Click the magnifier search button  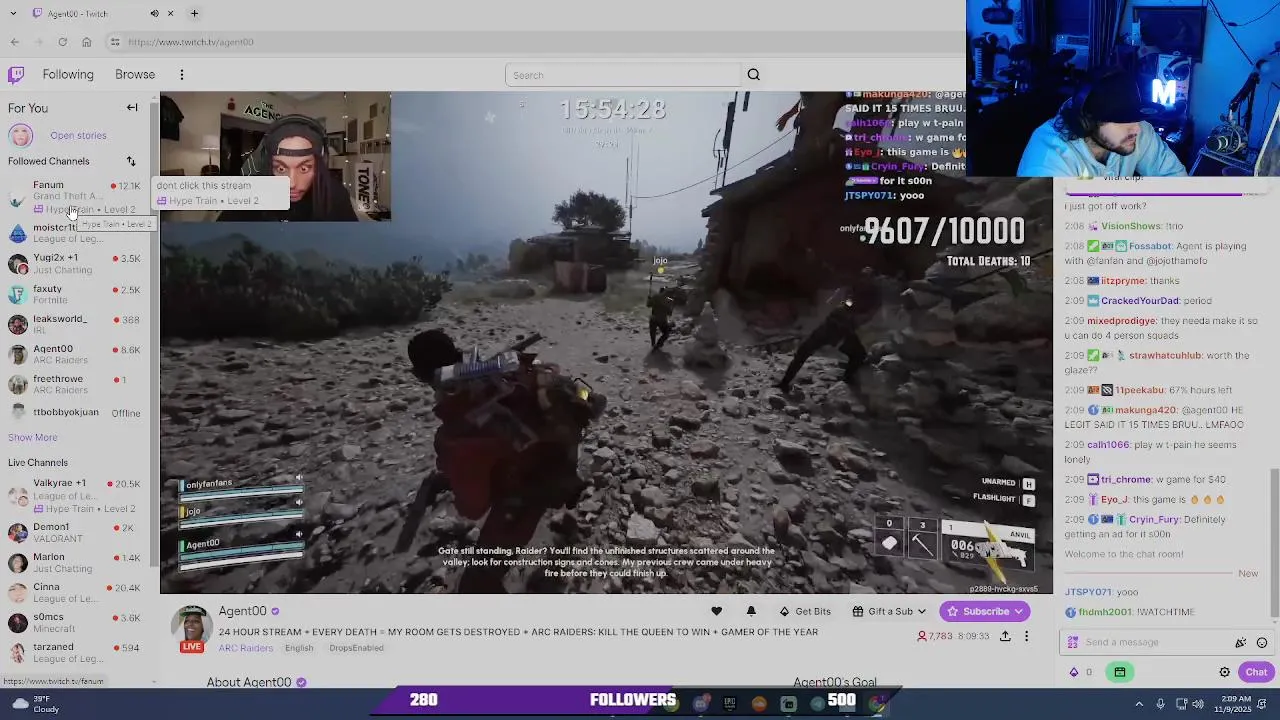click(754, 75)
